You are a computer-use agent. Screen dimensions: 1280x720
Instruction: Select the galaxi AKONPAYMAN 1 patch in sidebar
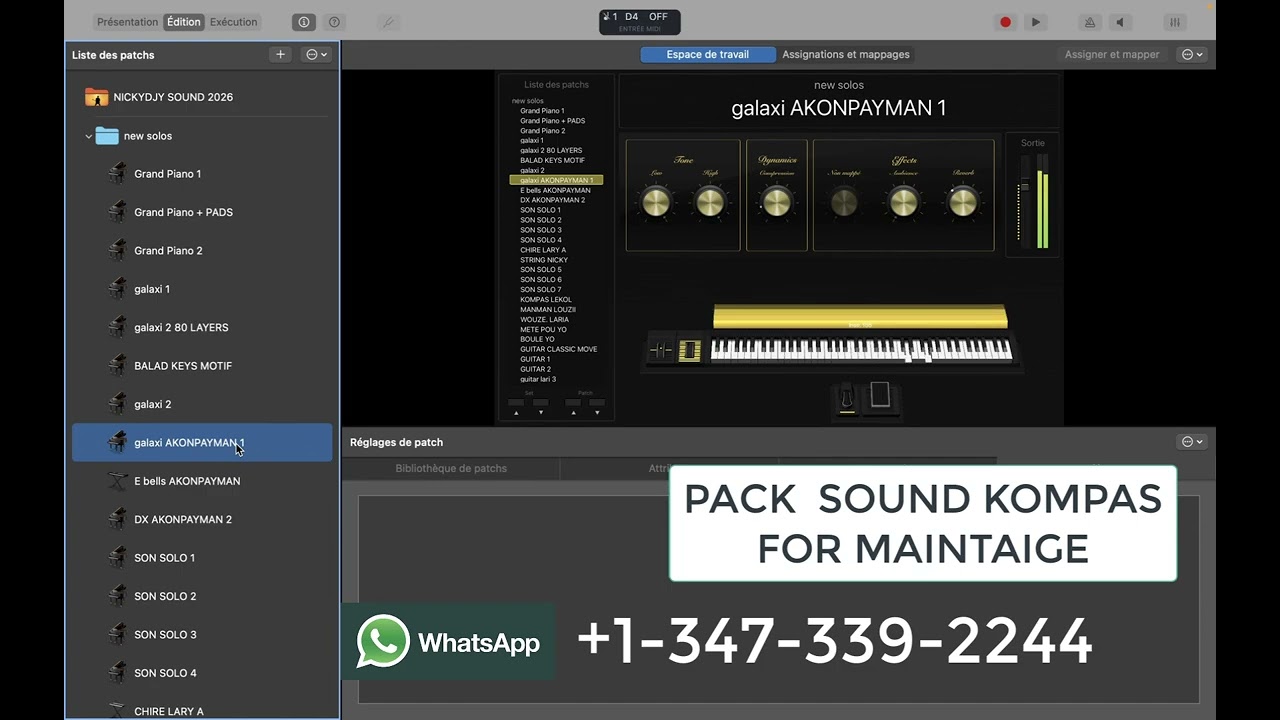(x=202, y=442)
